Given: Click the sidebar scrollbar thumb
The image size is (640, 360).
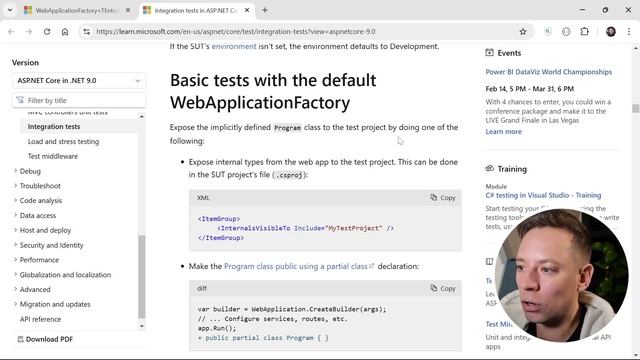Looking at the screenshot, I should [x=142, y=276].
